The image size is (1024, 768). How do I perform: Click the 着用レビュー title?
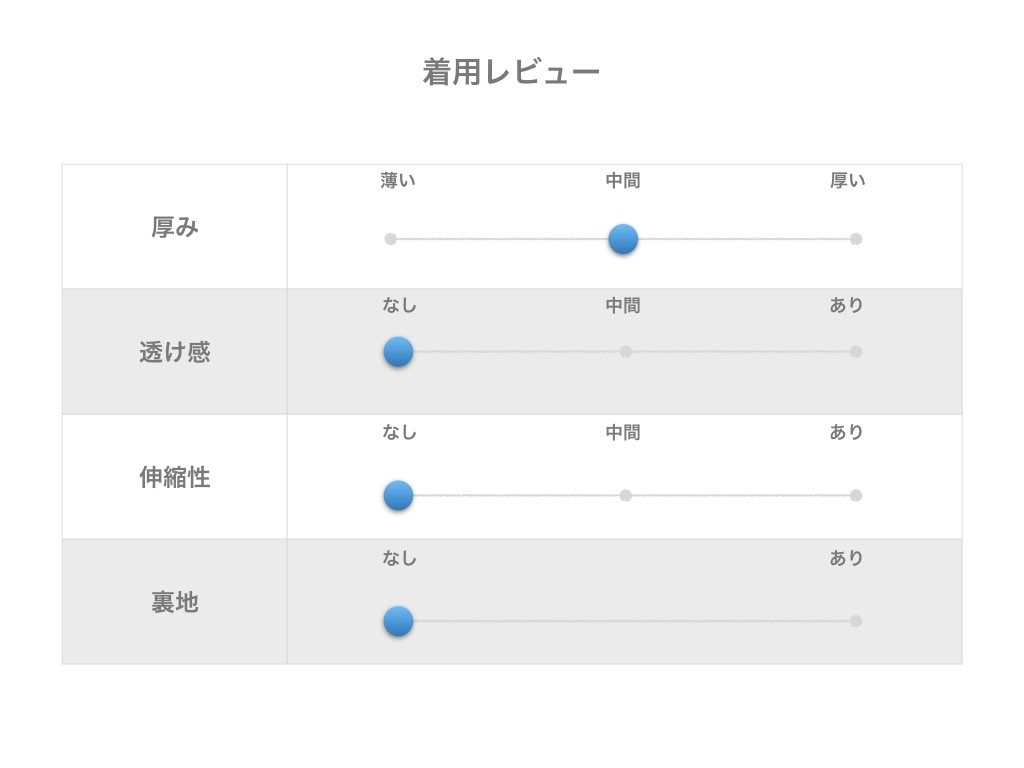pyautogui.click(x=511, y=73)
